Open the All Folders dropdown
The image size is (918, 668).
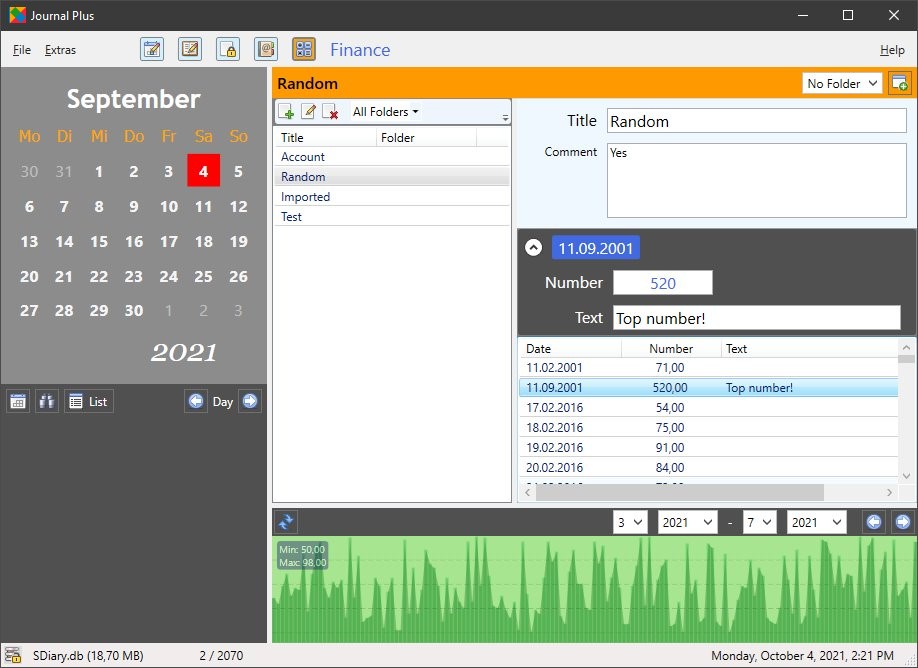385,112
